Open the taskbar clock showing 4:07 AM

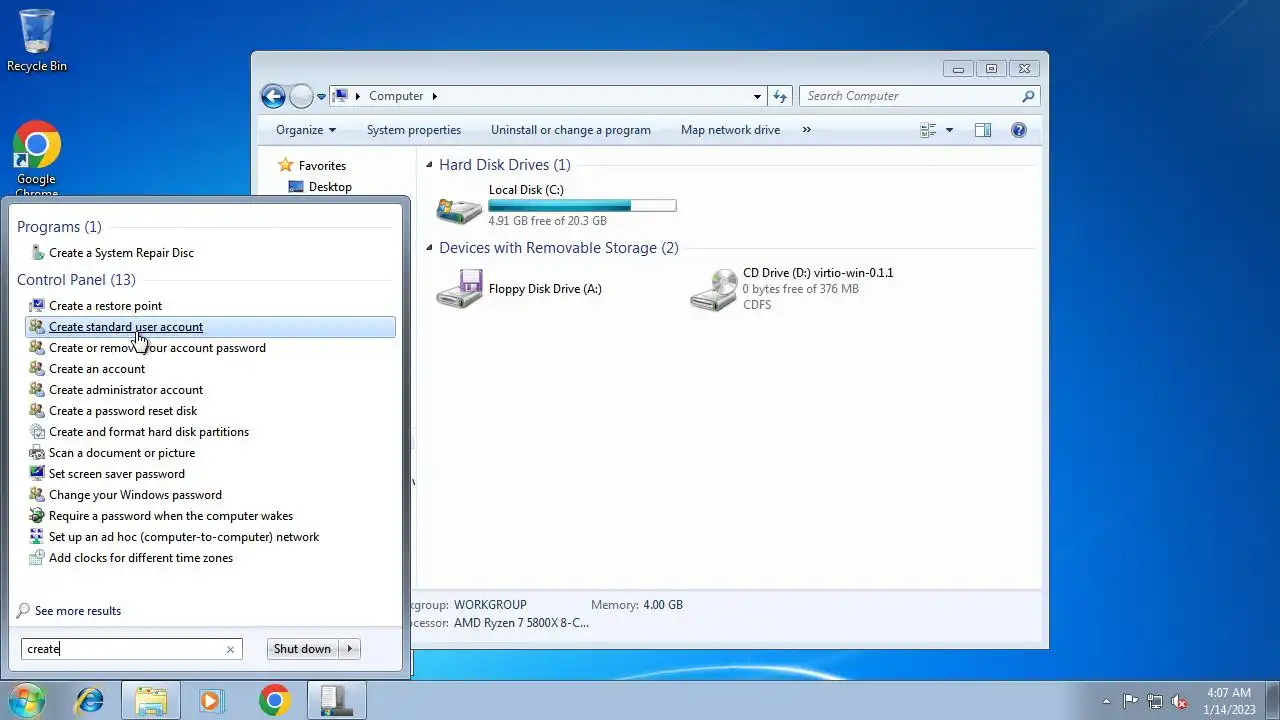pos(1229,701)
